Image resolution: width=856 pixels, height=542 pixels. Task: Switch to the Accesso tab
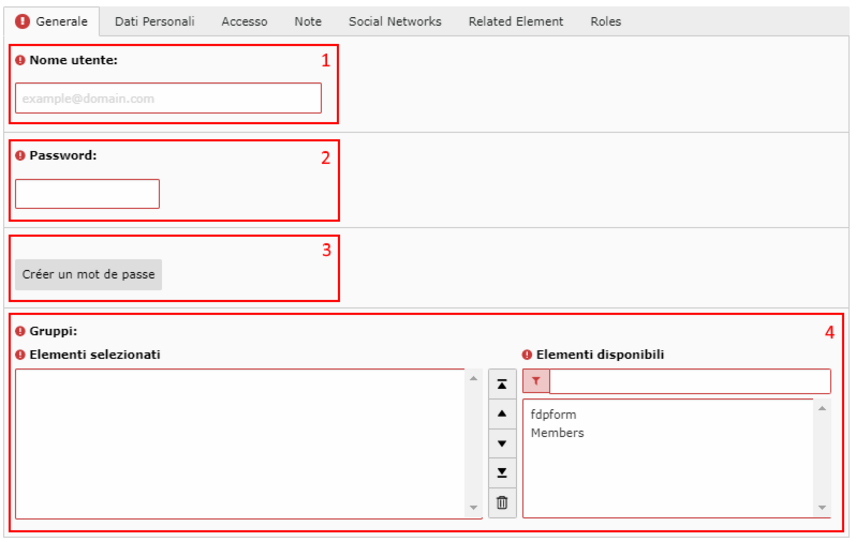coord(244,21)
